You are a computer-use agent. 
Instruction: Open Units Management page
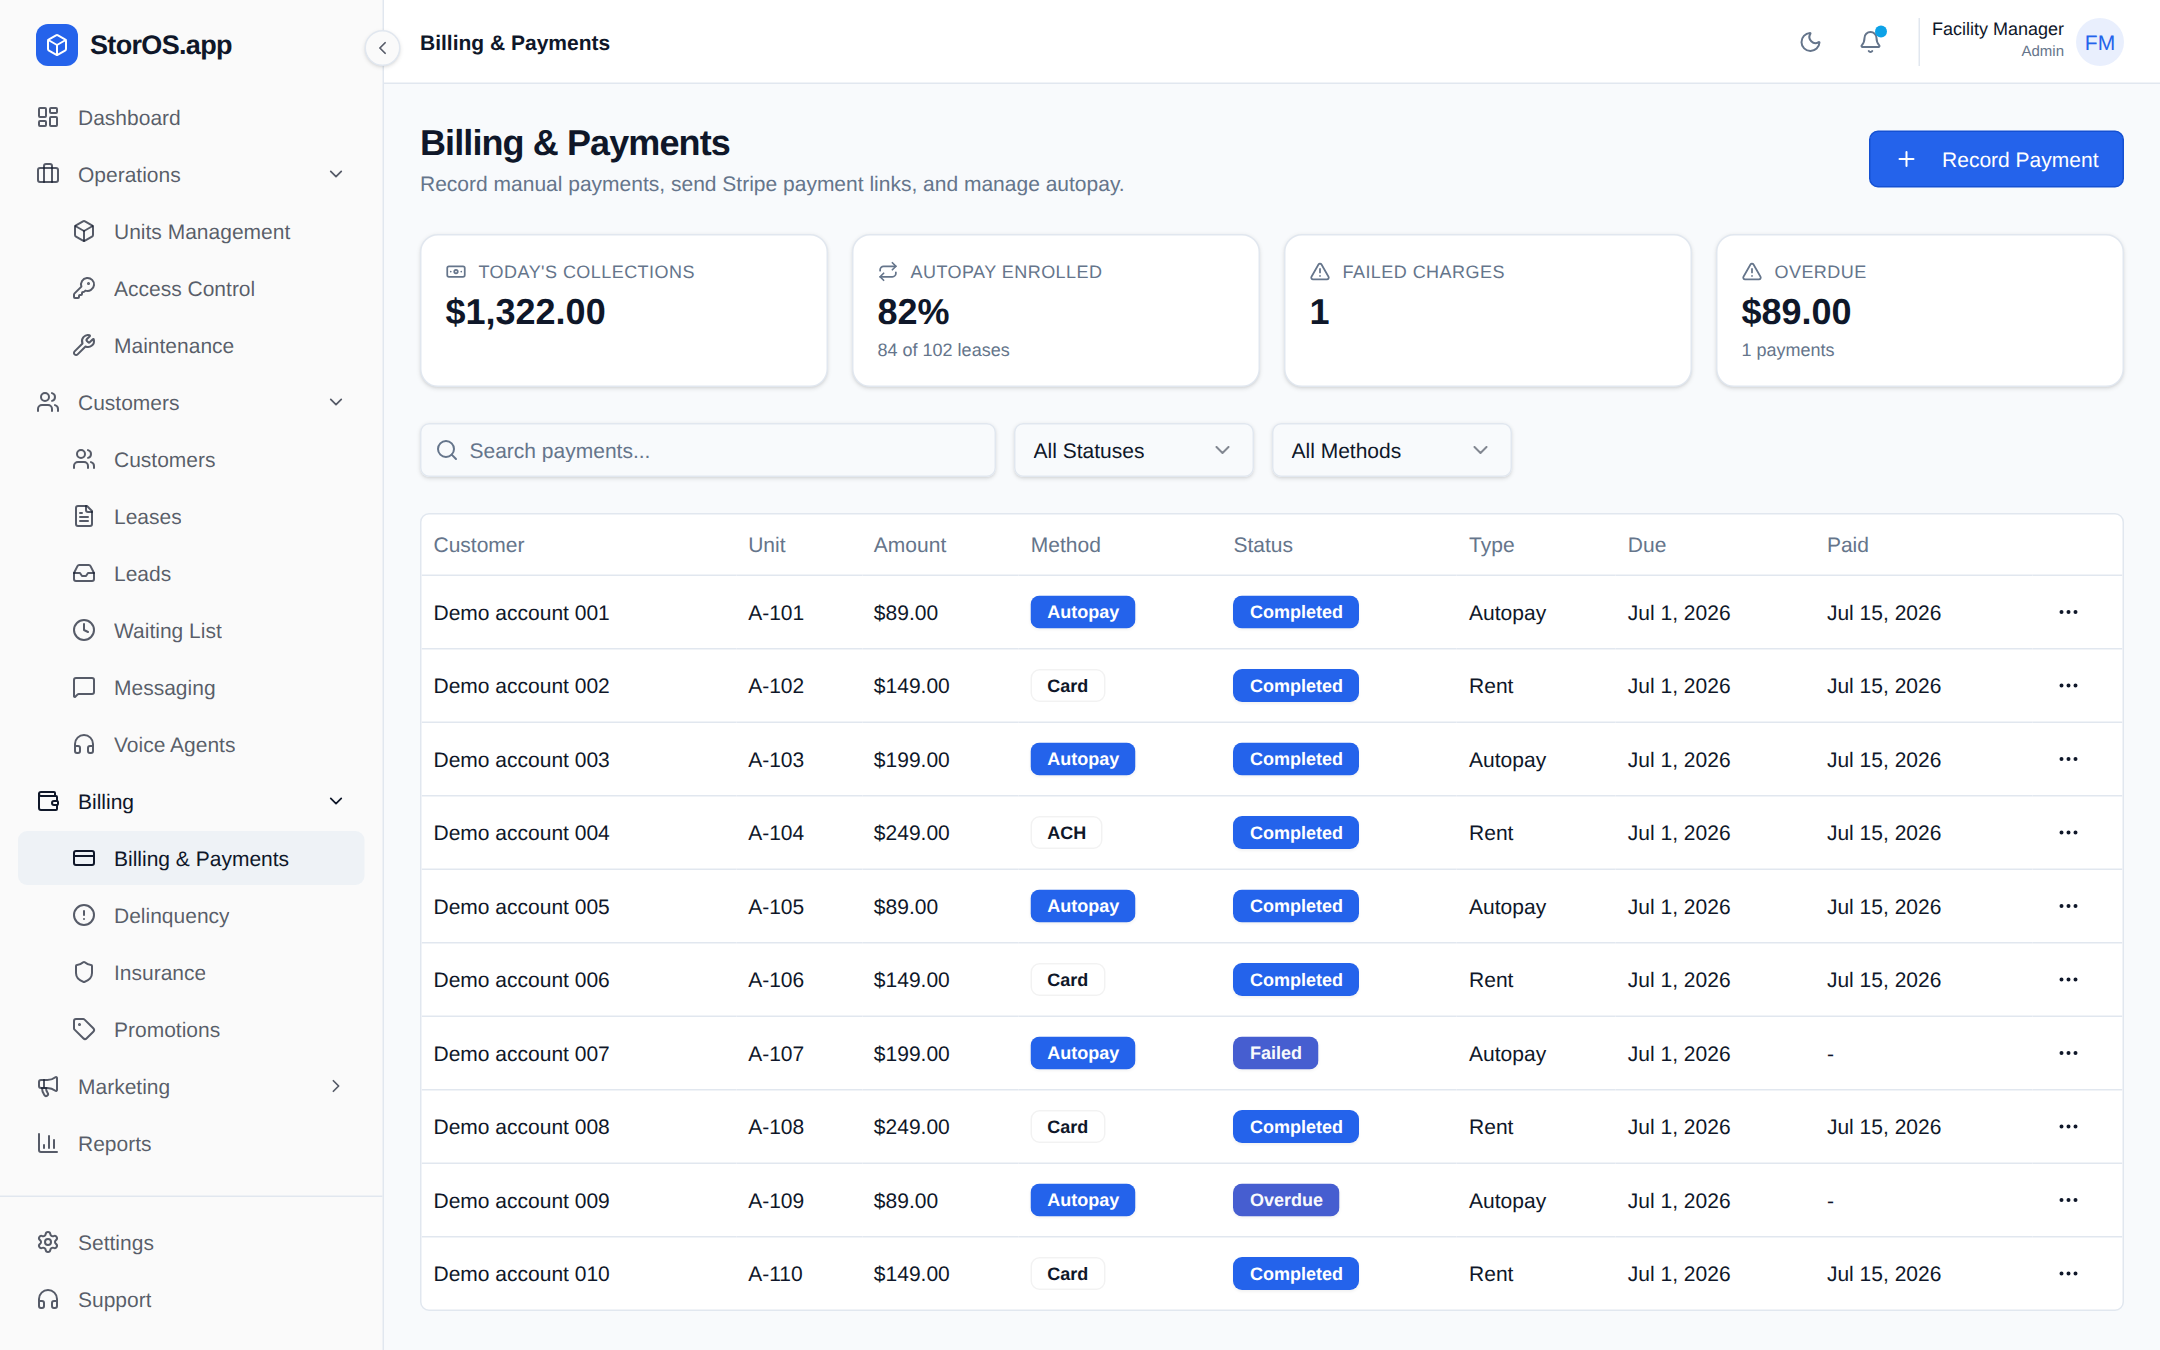[x=191, y=232]
